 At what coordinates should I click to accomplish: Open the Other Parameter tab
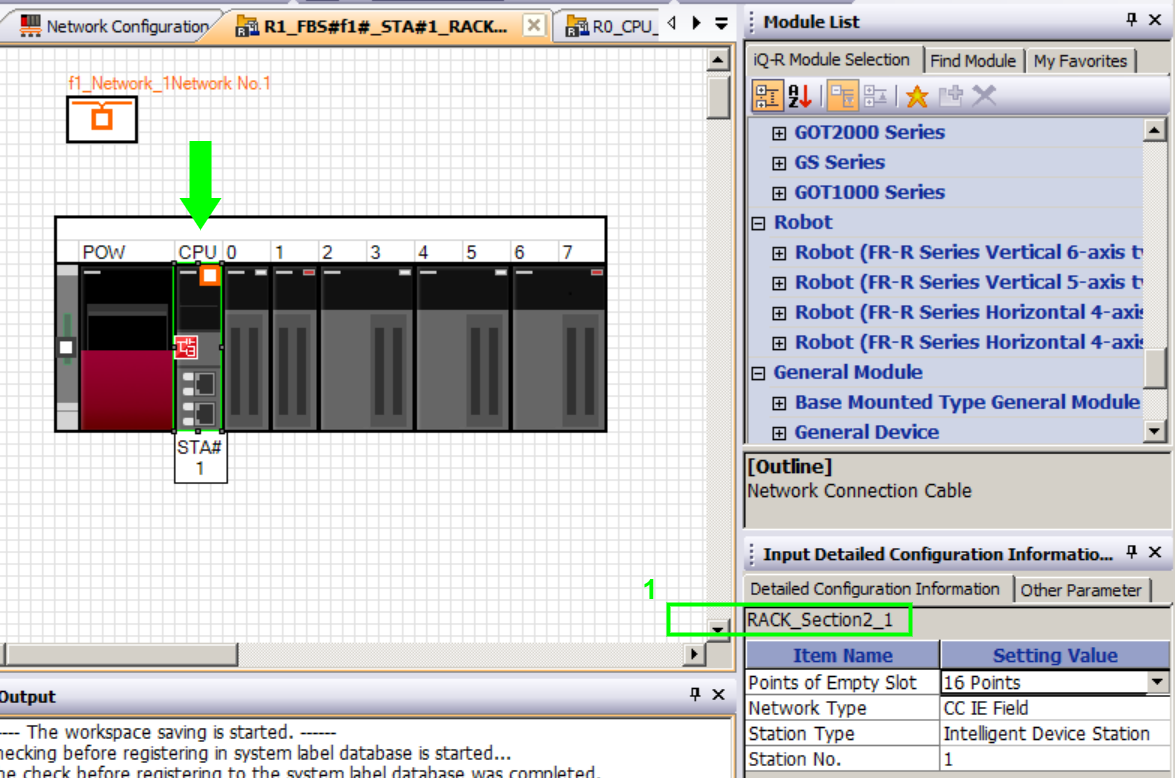click(x=1081, y=590)
